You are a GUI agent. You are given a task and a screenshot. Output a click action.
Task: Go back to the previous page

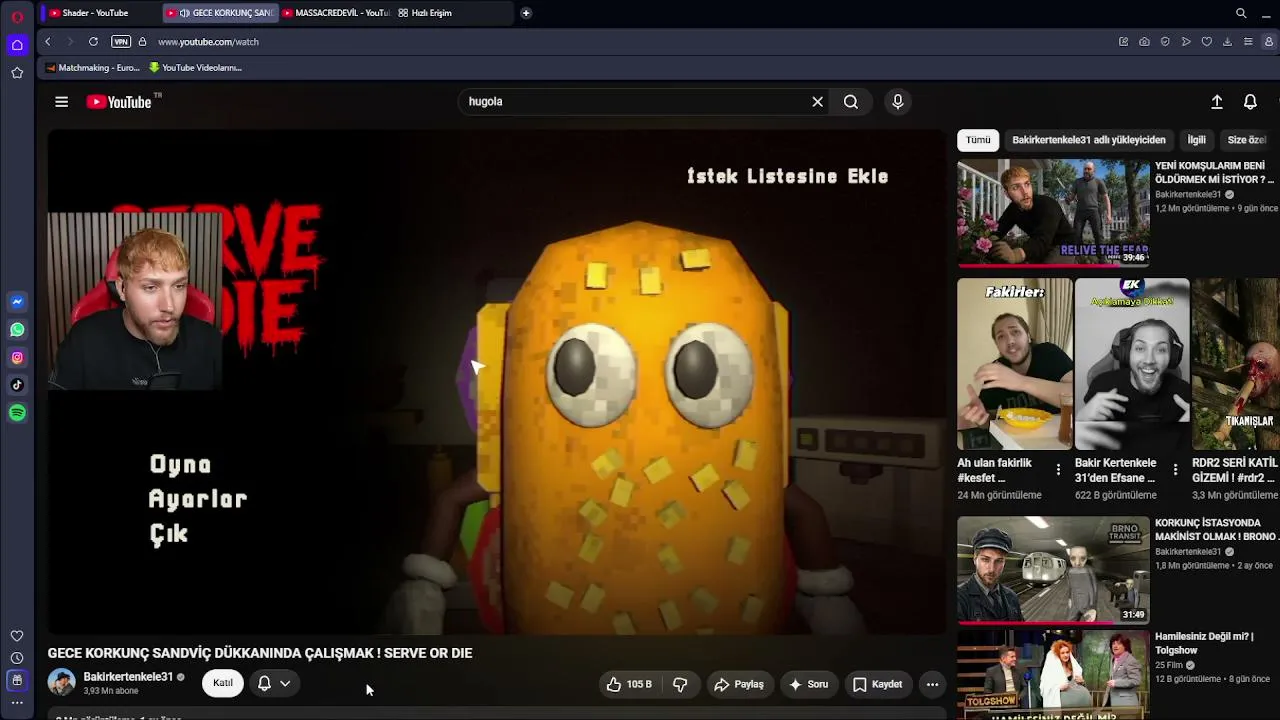[x=47, y=42]
